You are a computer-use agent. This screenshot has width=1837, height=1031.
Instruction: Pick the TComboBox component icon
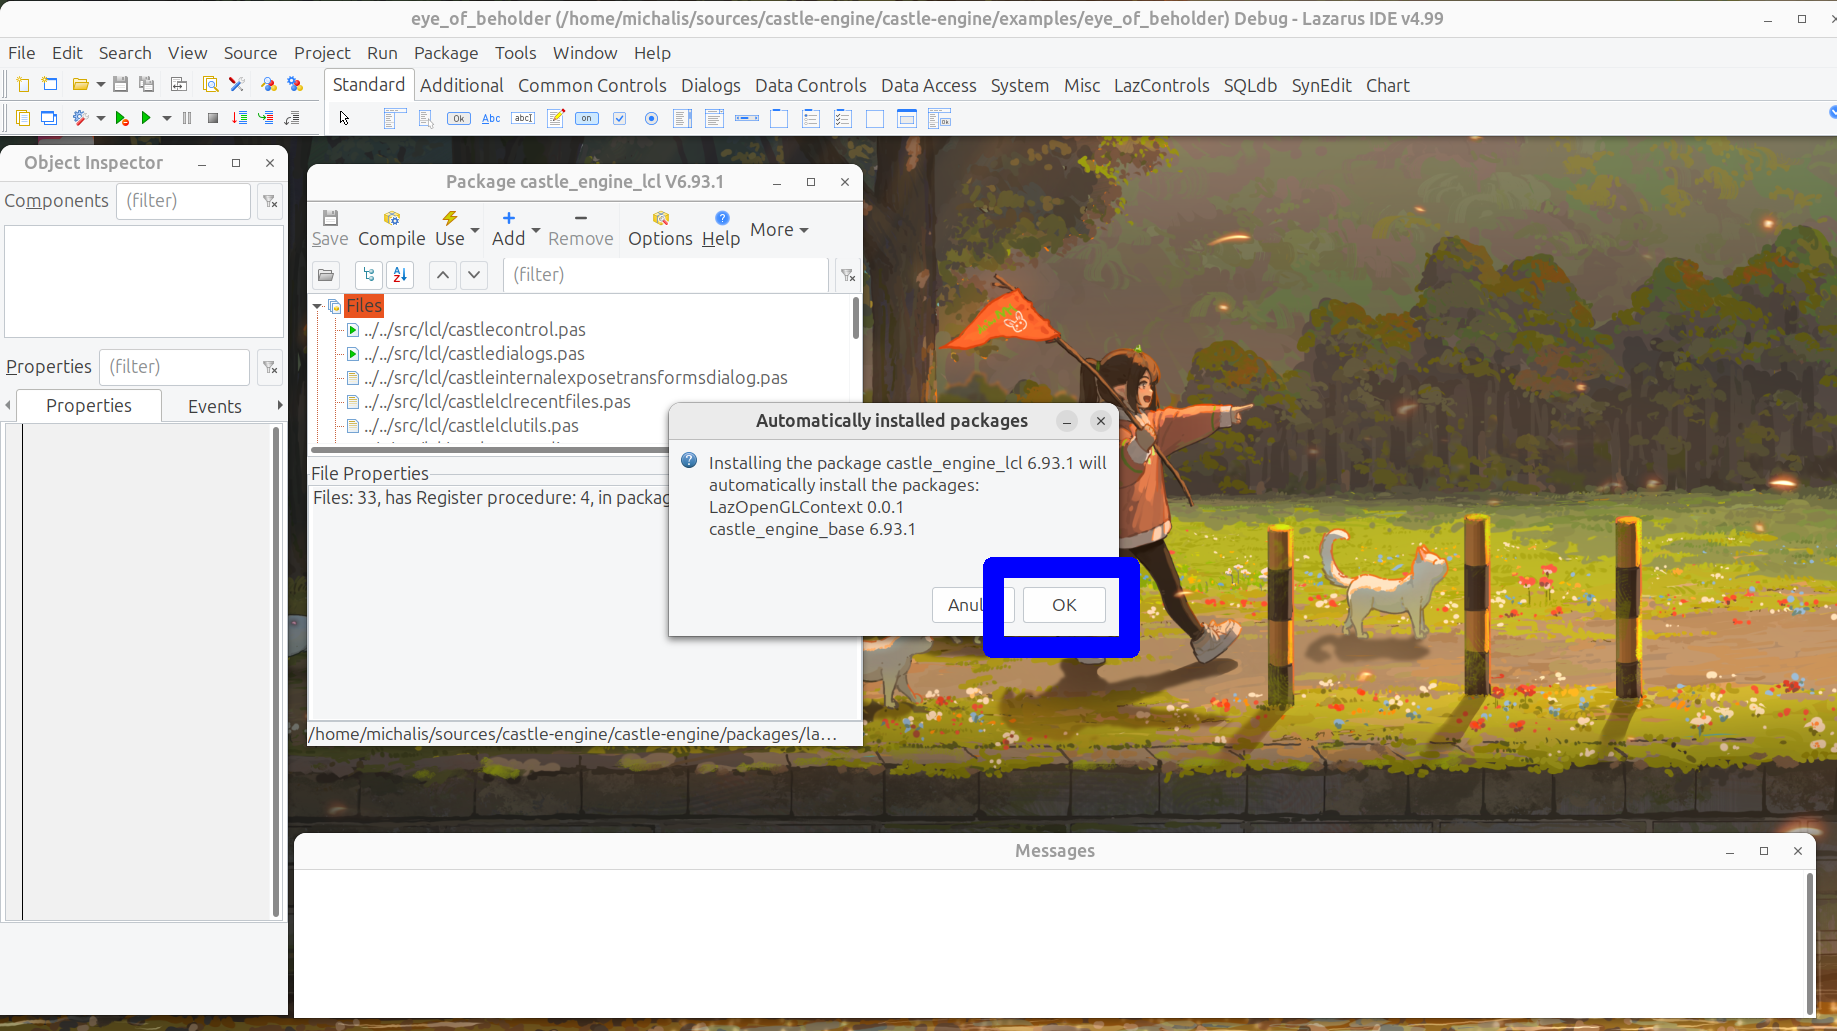point(714,118)
